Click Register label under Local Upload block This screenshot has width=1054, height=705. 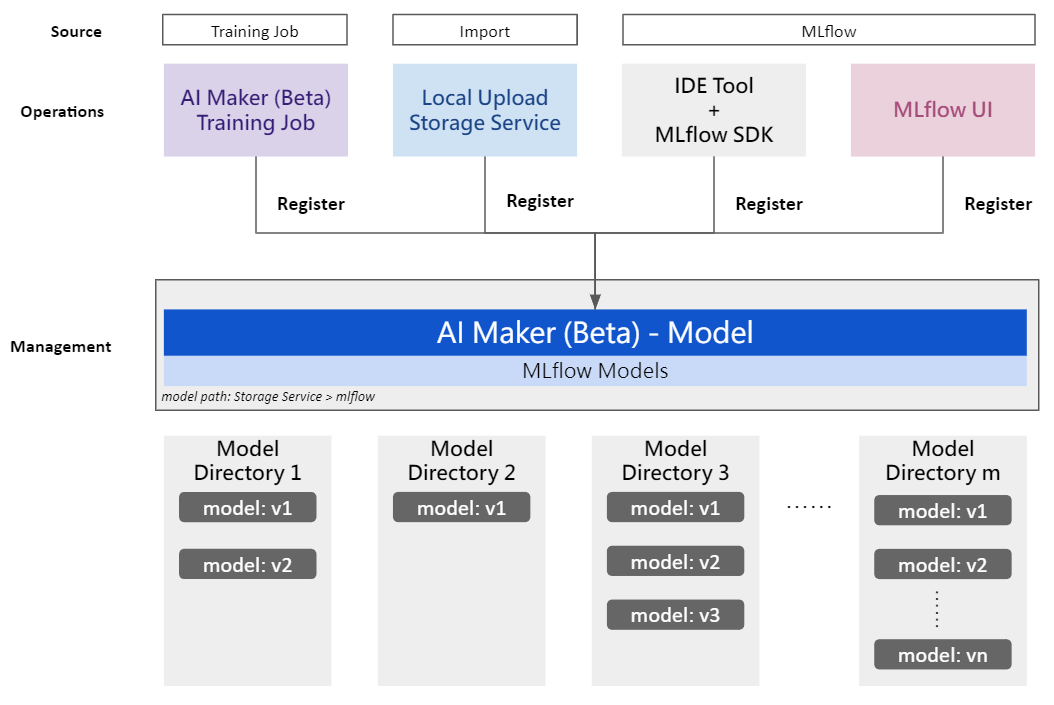coord(540,201)
